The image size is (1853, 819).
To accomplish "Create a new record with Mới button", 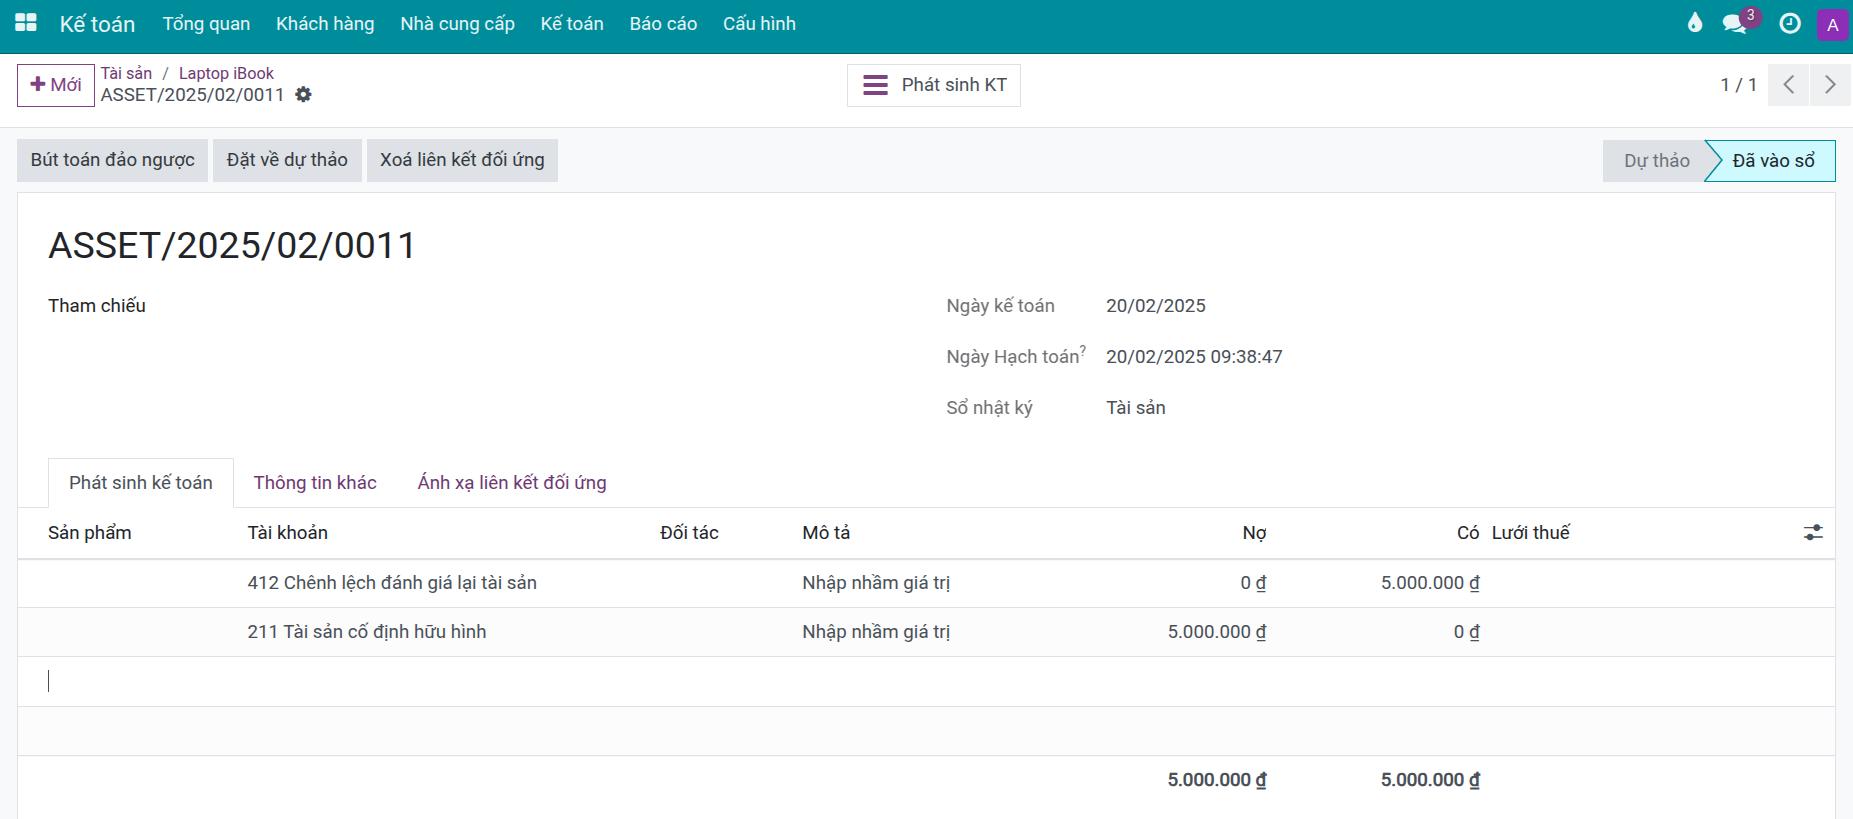I will (x=56, y=85).
